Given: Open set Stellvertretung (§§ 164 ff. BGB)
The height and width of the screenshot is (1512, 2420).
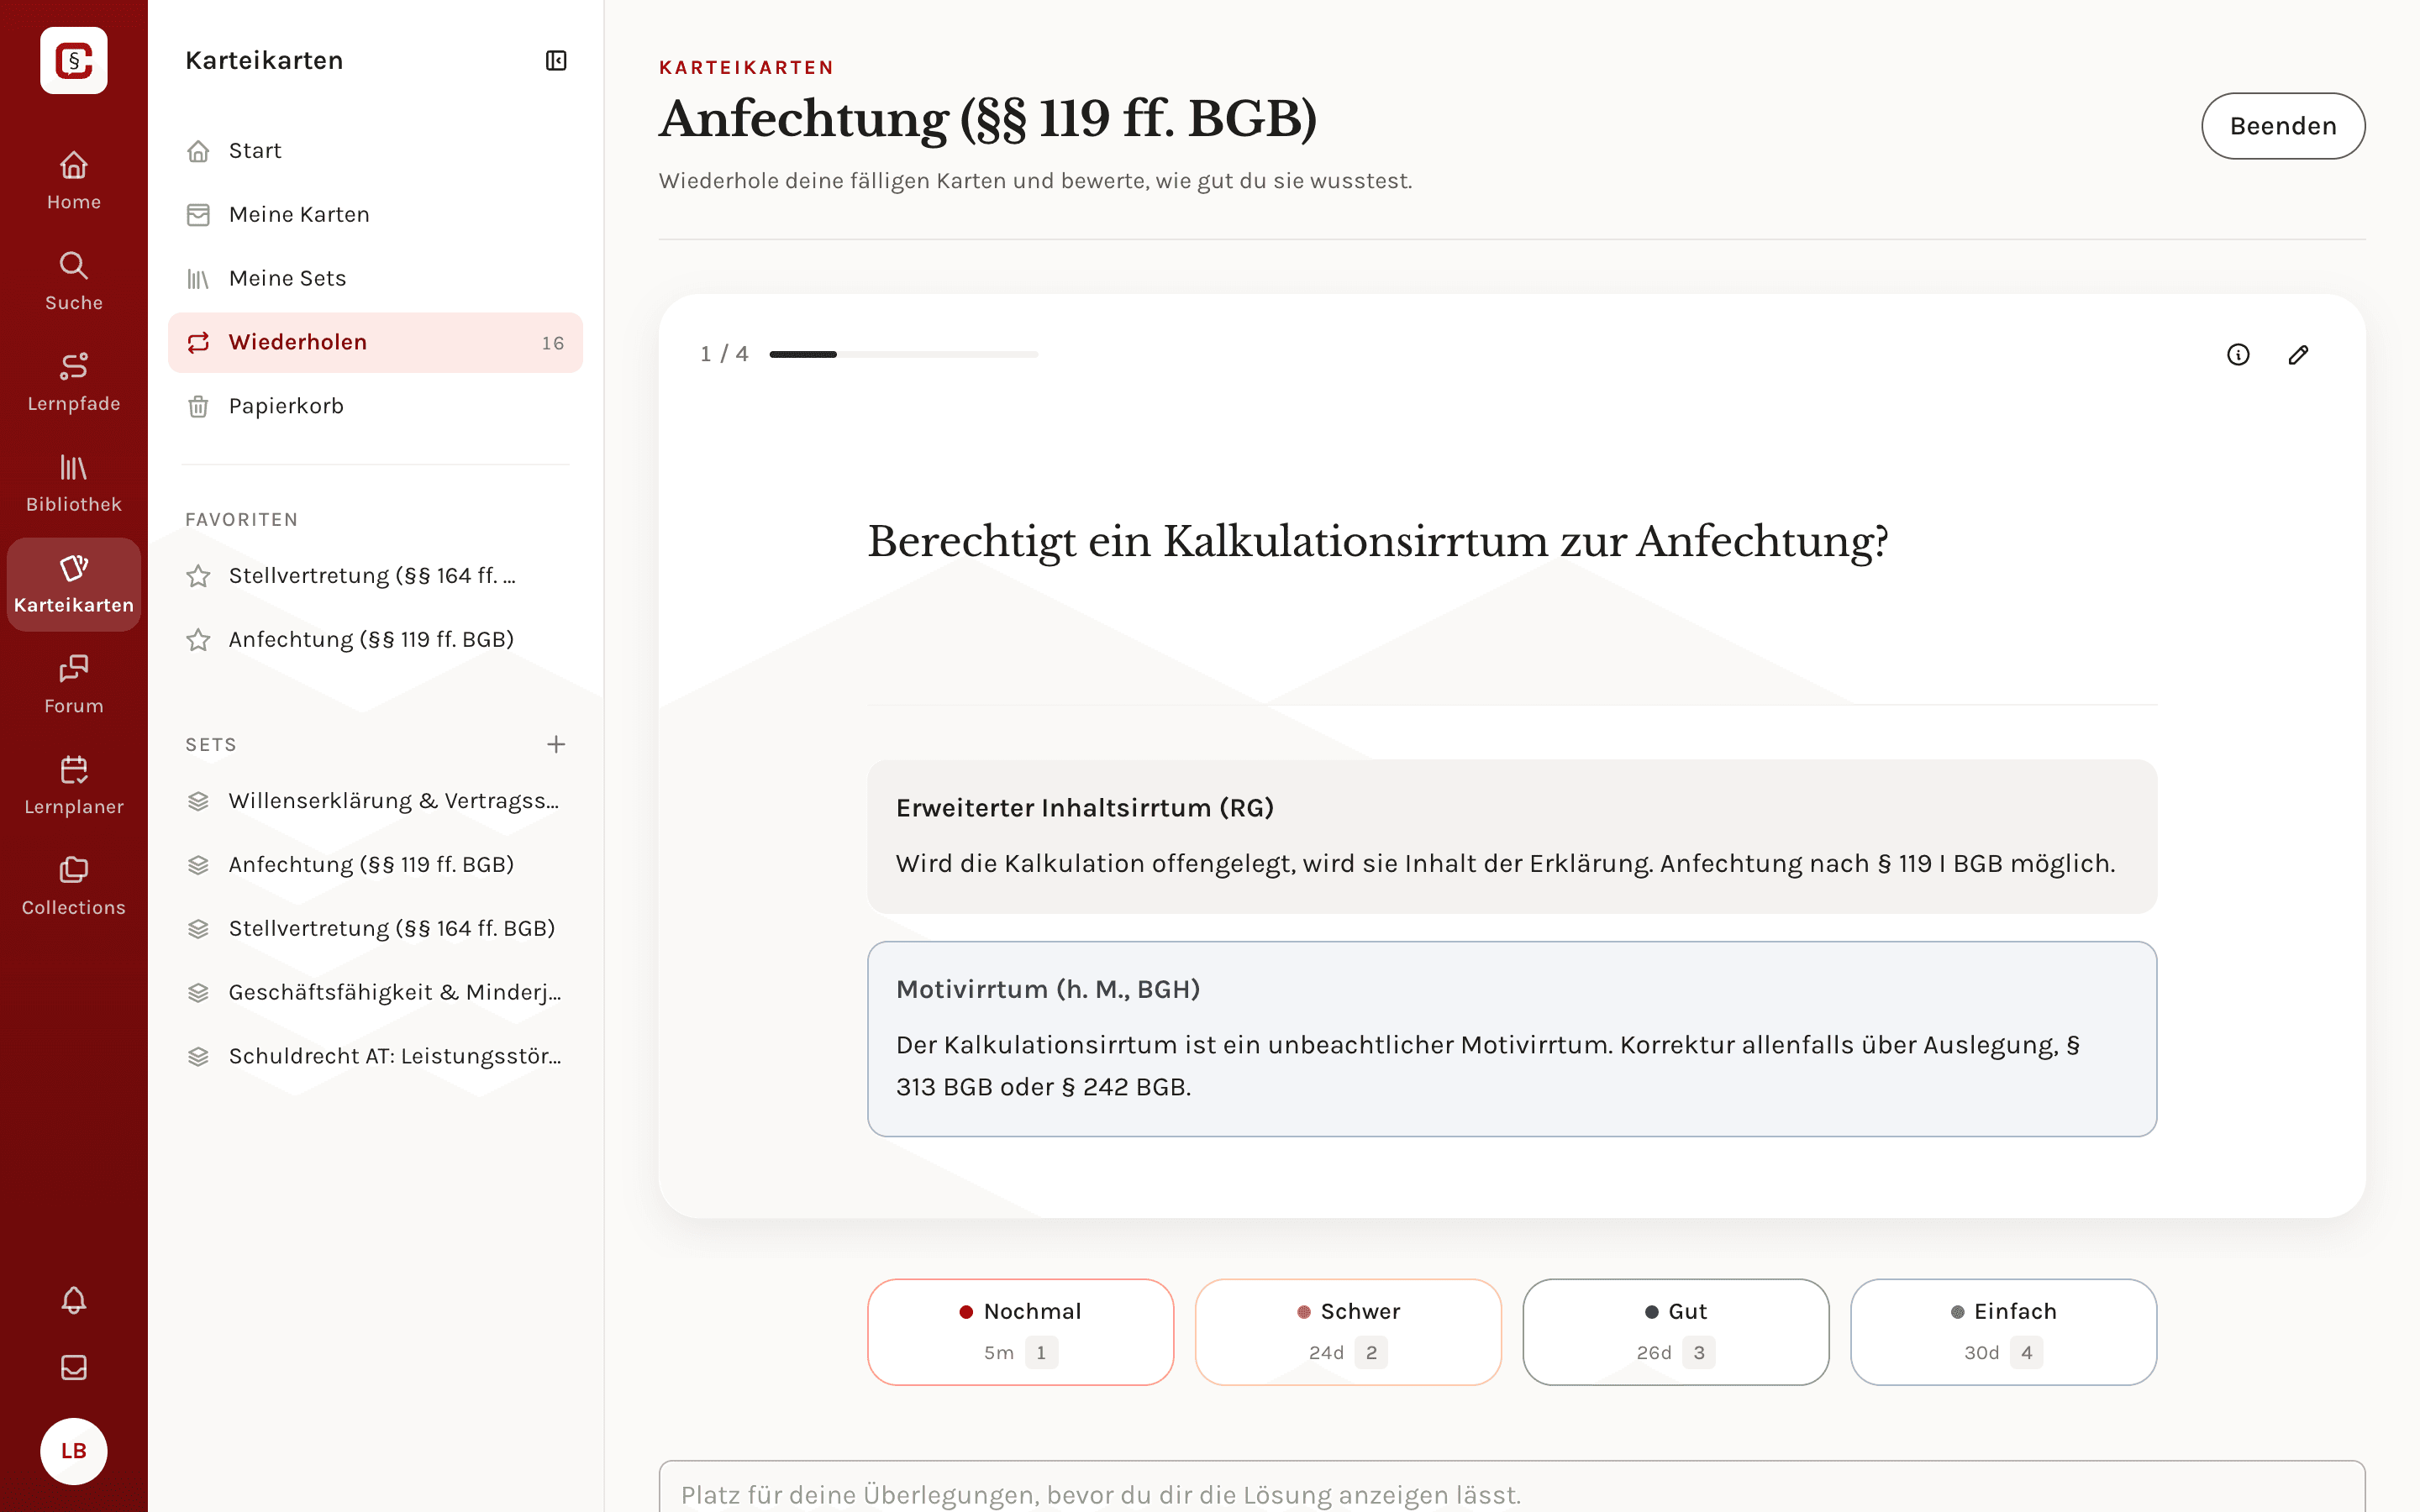Looking at the screenshot, I should pyautogui.click(x=375, y=928).
